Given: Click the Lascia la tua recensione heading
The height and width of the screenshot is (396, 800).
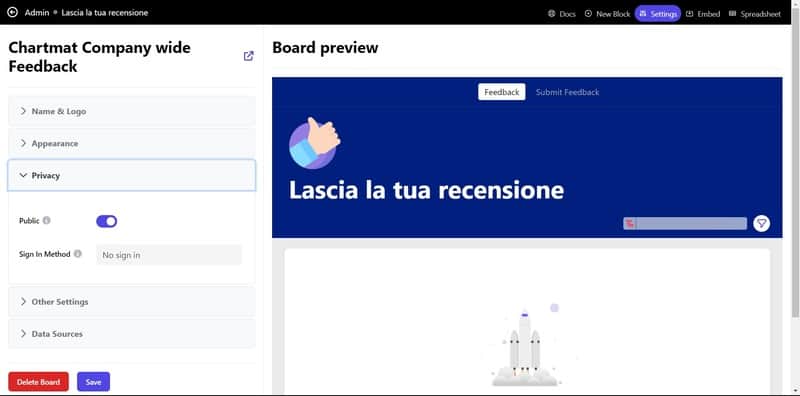Looking at the screenshot, I should pyautogui.click(x=427, y=190).
